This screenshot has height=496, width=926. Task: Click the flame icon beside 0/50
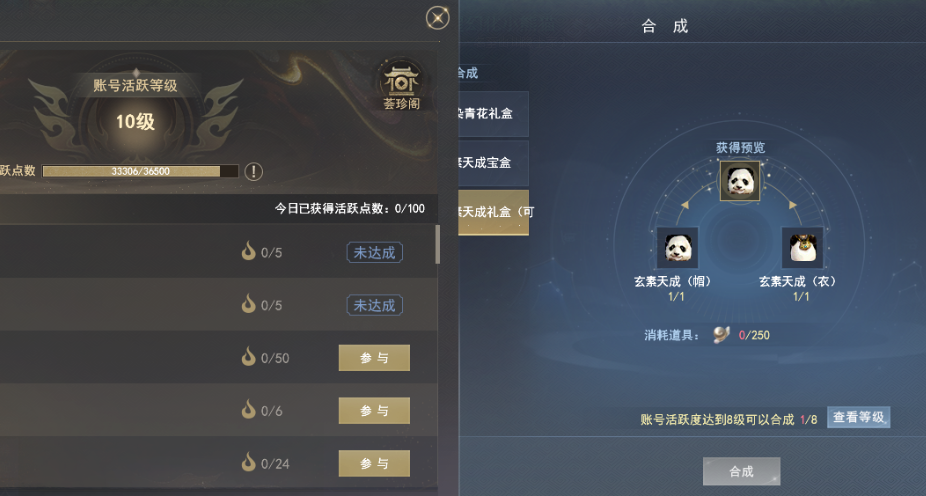(x=249, y=357)
